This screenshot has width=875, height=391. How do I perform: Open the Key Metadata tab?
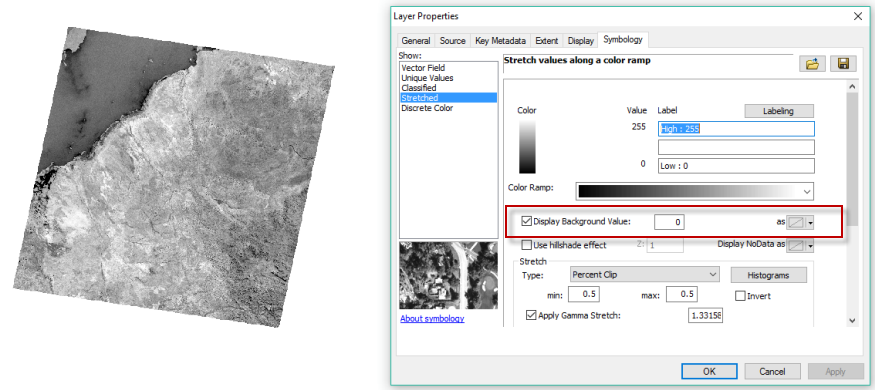[x=500, y=41]
